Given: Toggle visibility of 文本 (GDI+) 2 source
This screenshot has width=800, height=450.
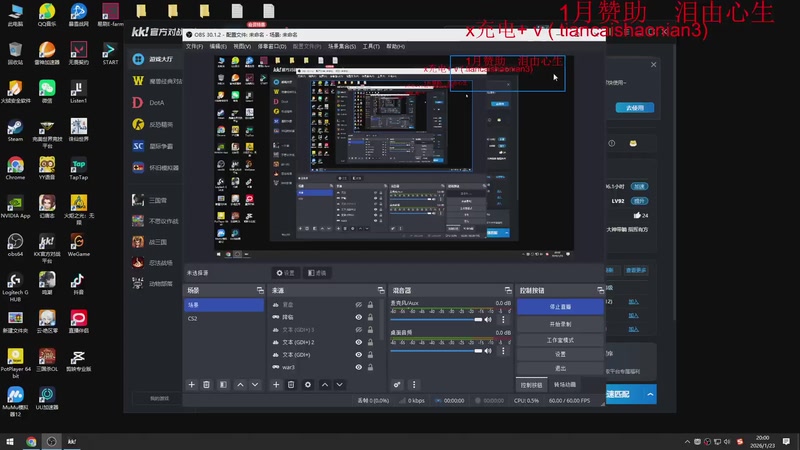Looking at the screenshot, I should click(359, 342).
